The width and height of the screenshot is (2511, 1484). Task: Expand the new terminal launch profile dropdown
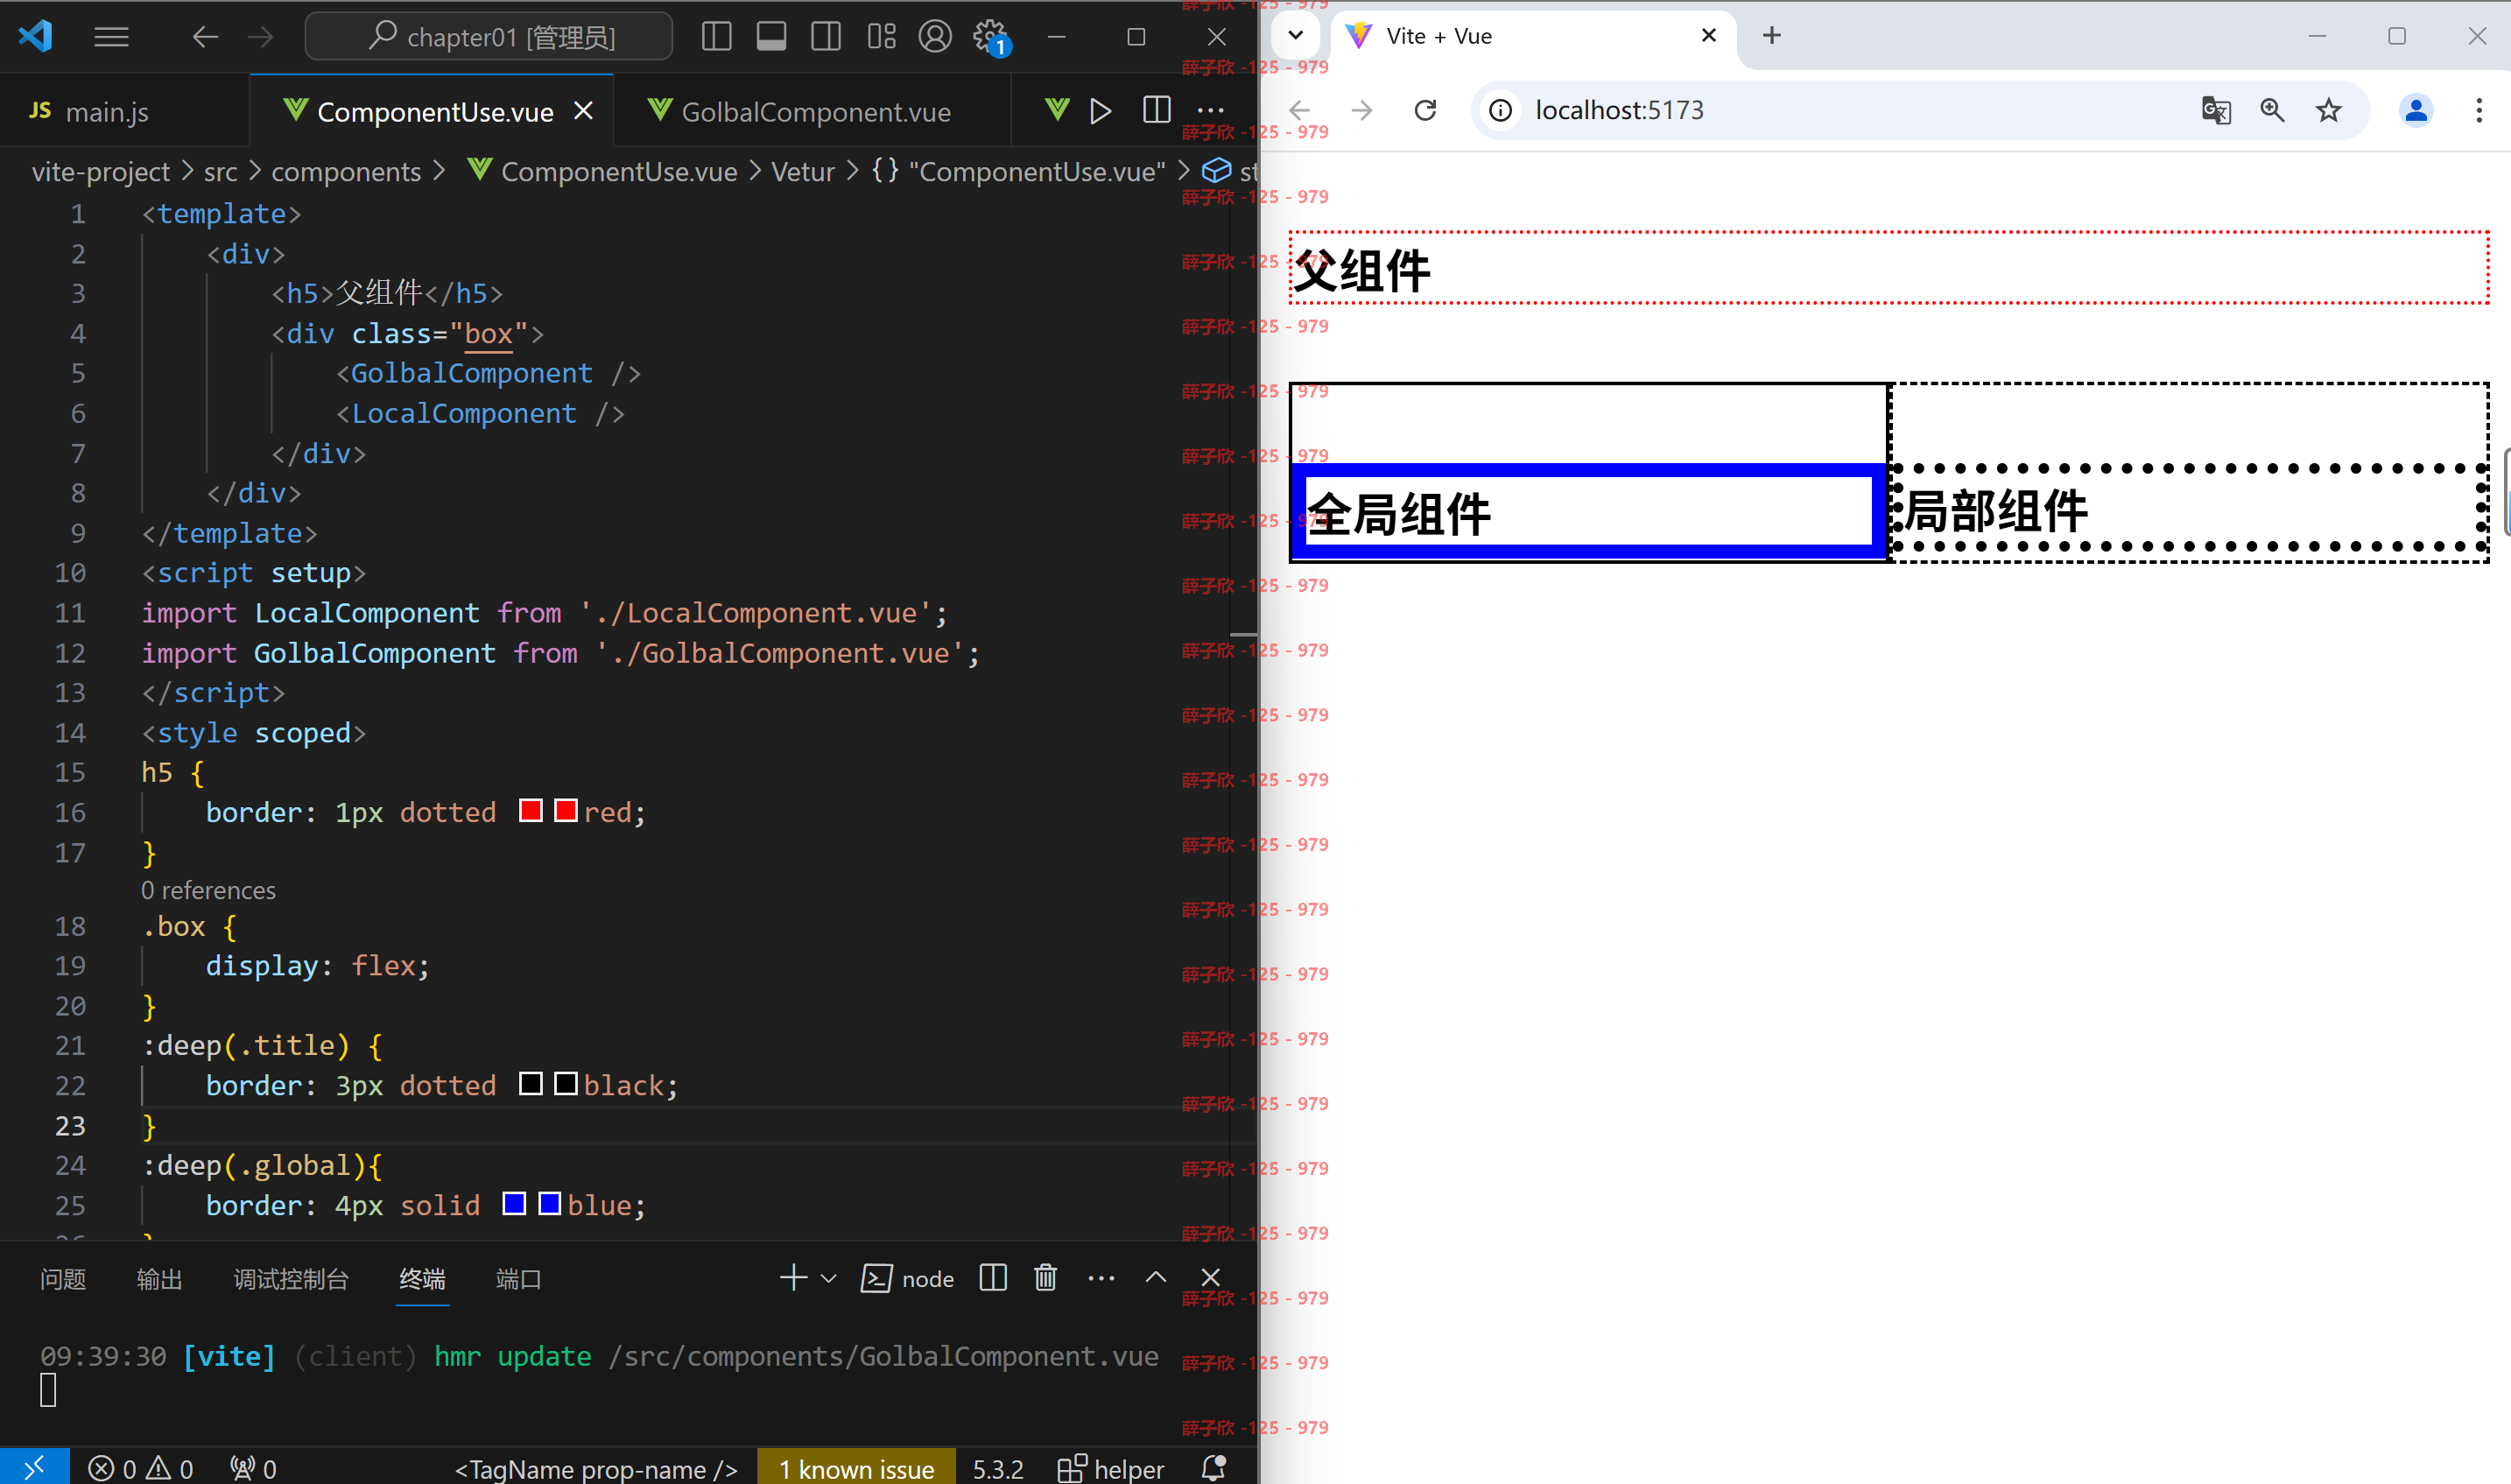pyautogui.click(x=829, y=1278)
